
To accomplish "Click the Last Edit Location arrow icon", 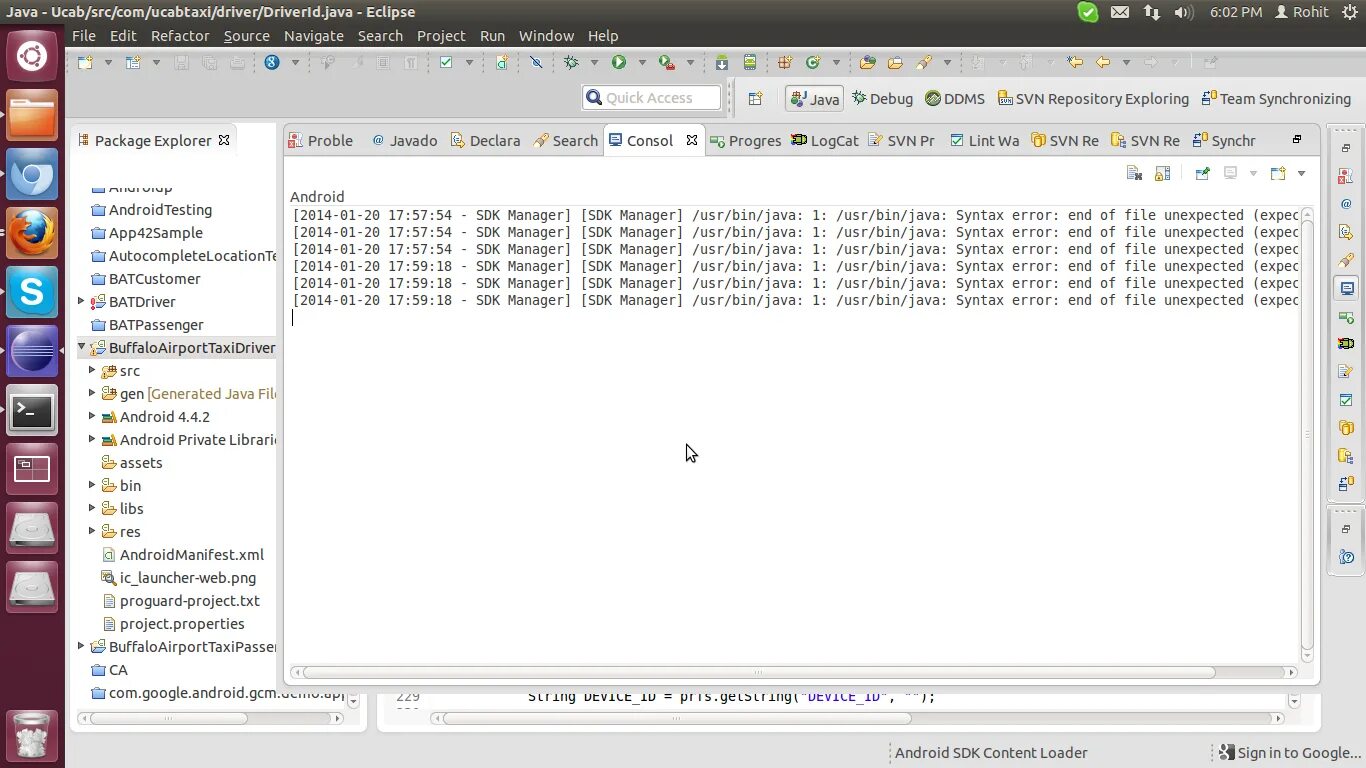I will (1075, 62).
